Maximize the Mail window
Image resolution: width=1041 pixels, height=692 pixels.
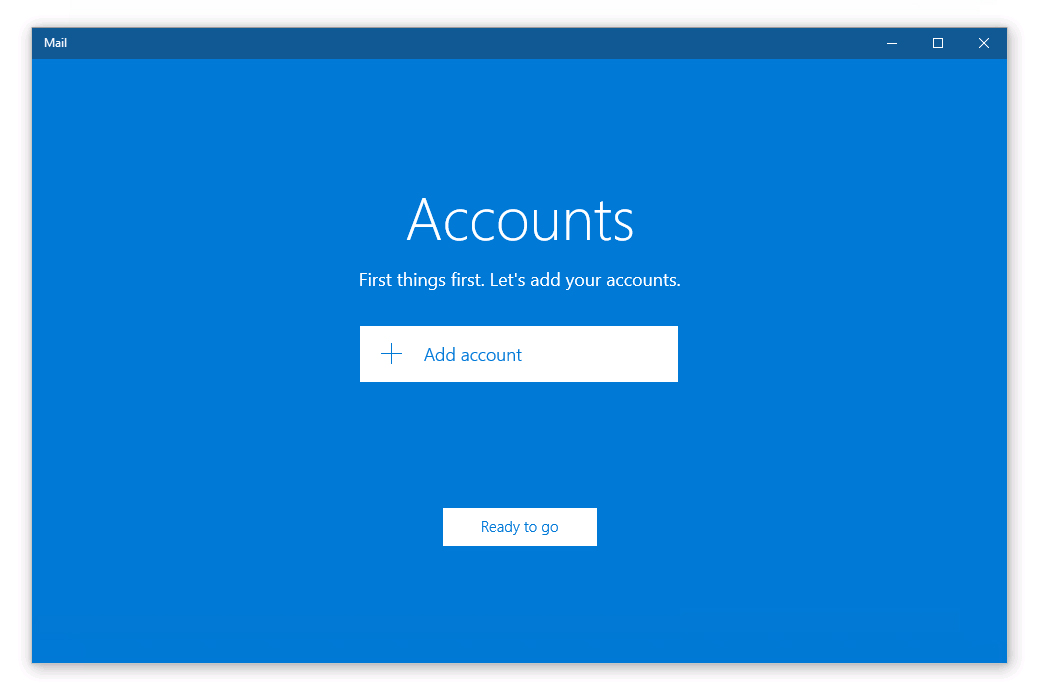[x=937, y=43]
